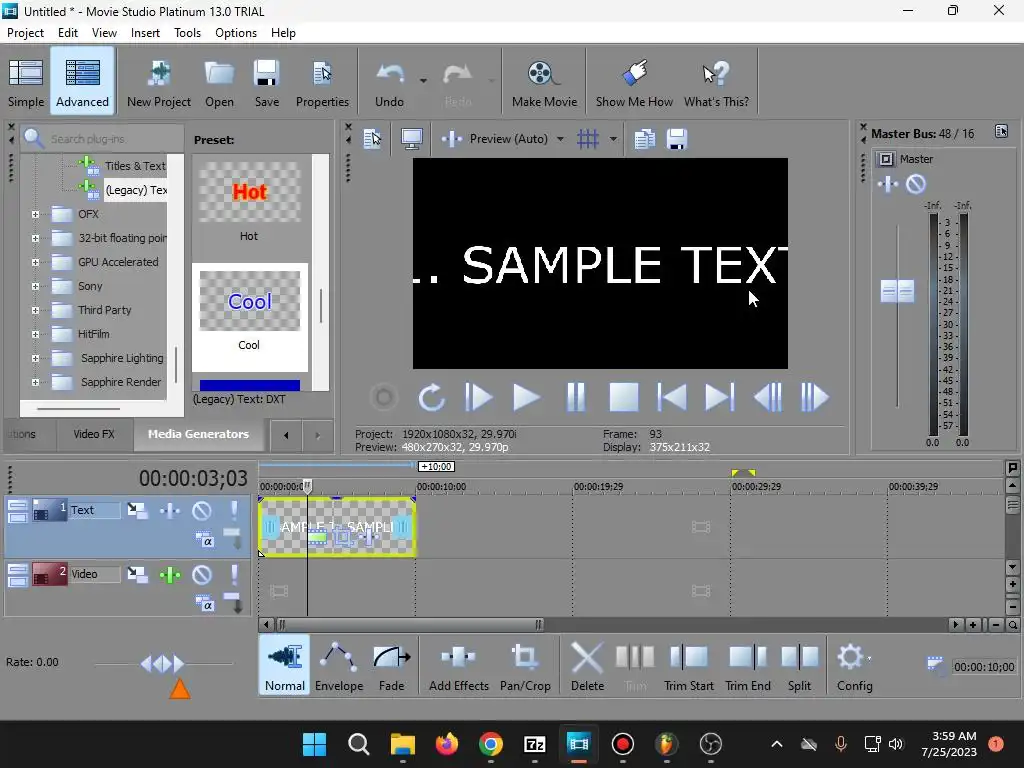This screenshot has width=1024, height=768.
Task: Click Add Effects
Action: point(458,665)
